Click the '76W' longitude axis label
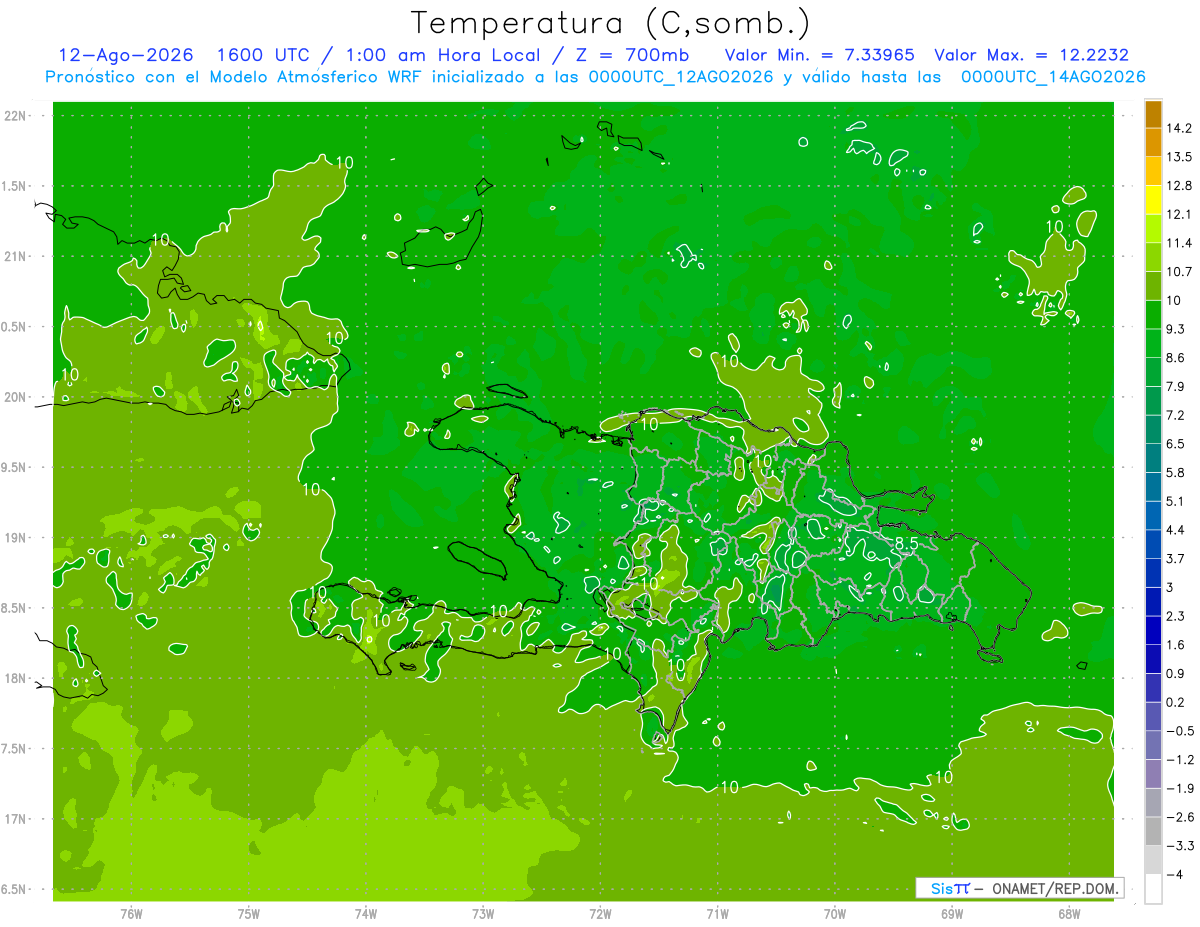 click(x=131, y=913)
